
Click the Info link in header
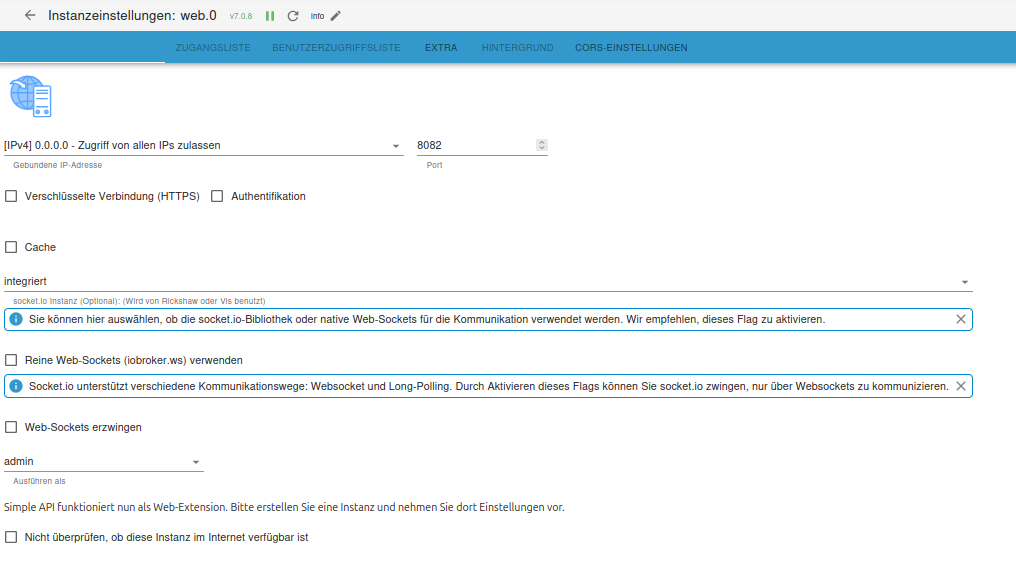(317, 16)
